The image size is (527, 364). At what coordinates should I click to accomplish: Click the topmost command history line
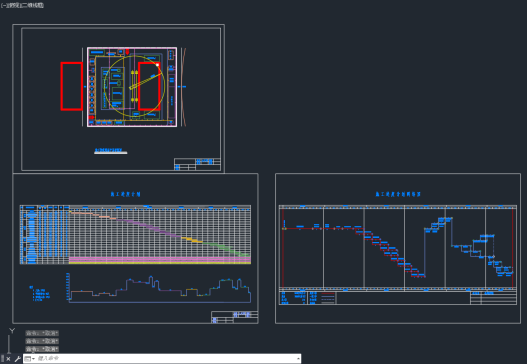pyautogui.click(x=42, y=333)
